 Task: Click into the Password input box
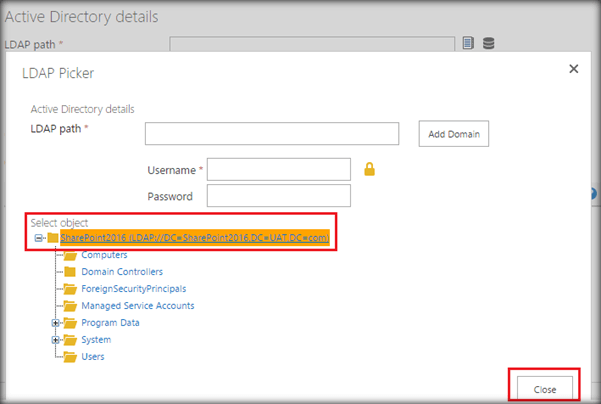coord(278,196)
